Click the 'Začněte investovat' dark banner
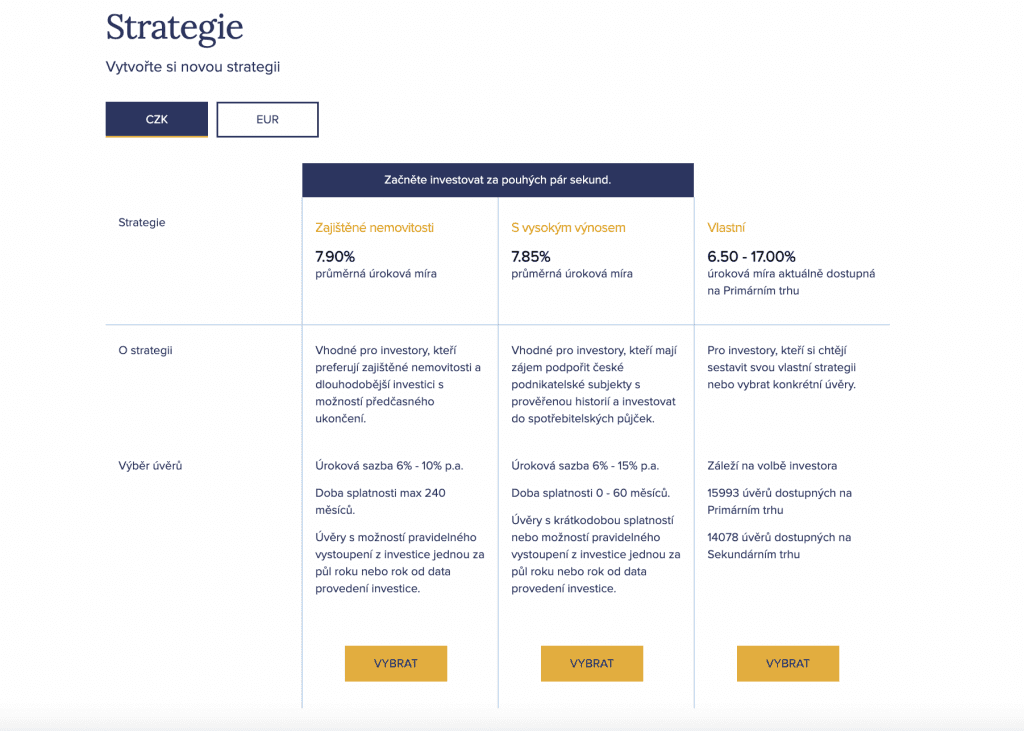This screenshot has width=1024, height=731. (x=497, y=180)
